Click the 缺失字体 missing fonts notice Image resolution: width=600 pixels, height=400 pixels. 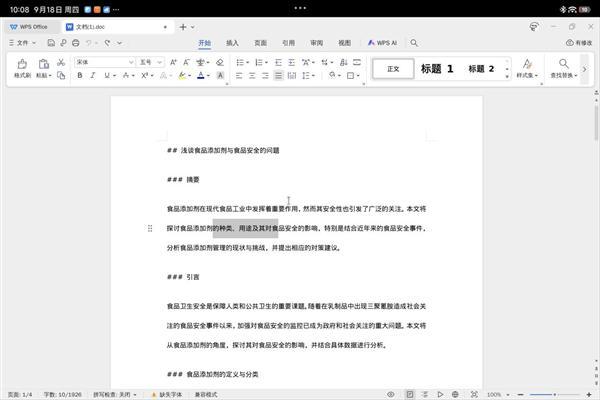(x=170, y=394)
